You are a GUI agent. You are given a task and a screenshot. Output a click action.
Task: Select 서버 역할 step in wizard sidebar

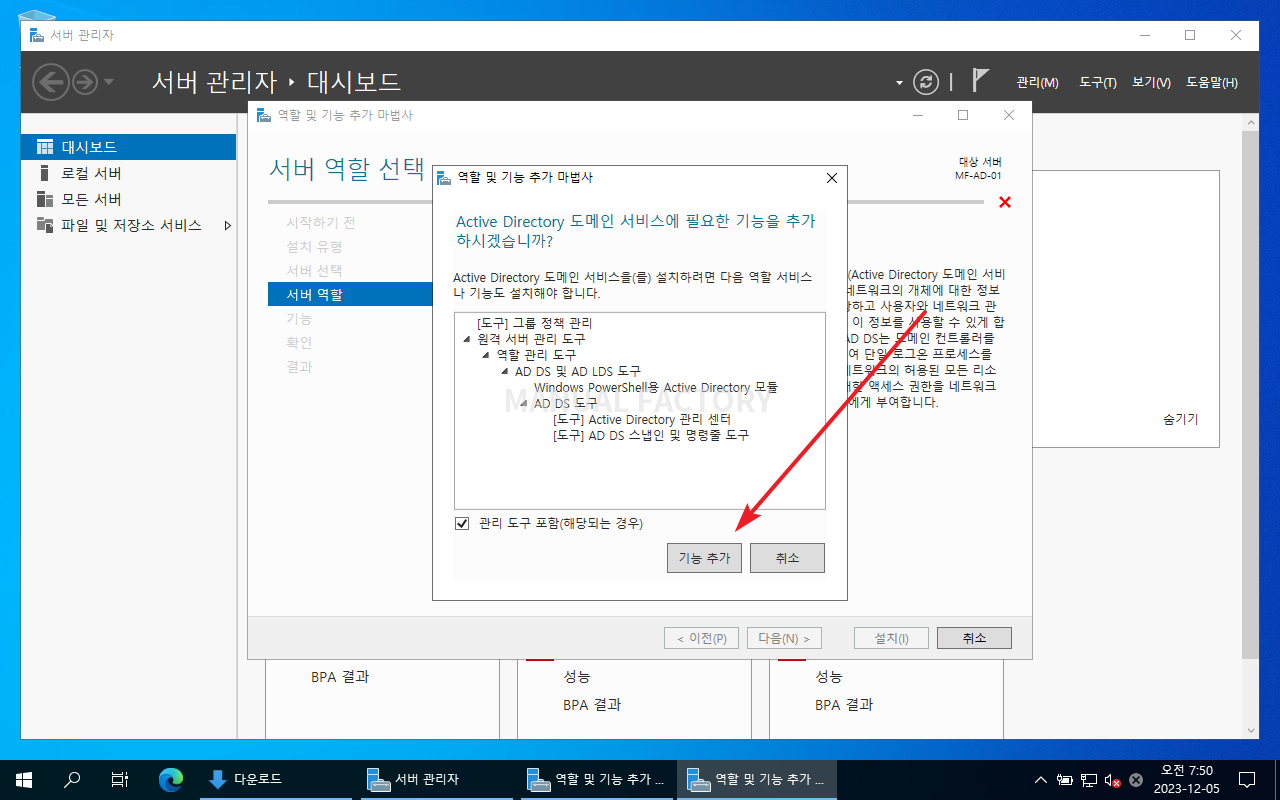tap(349, 294)
